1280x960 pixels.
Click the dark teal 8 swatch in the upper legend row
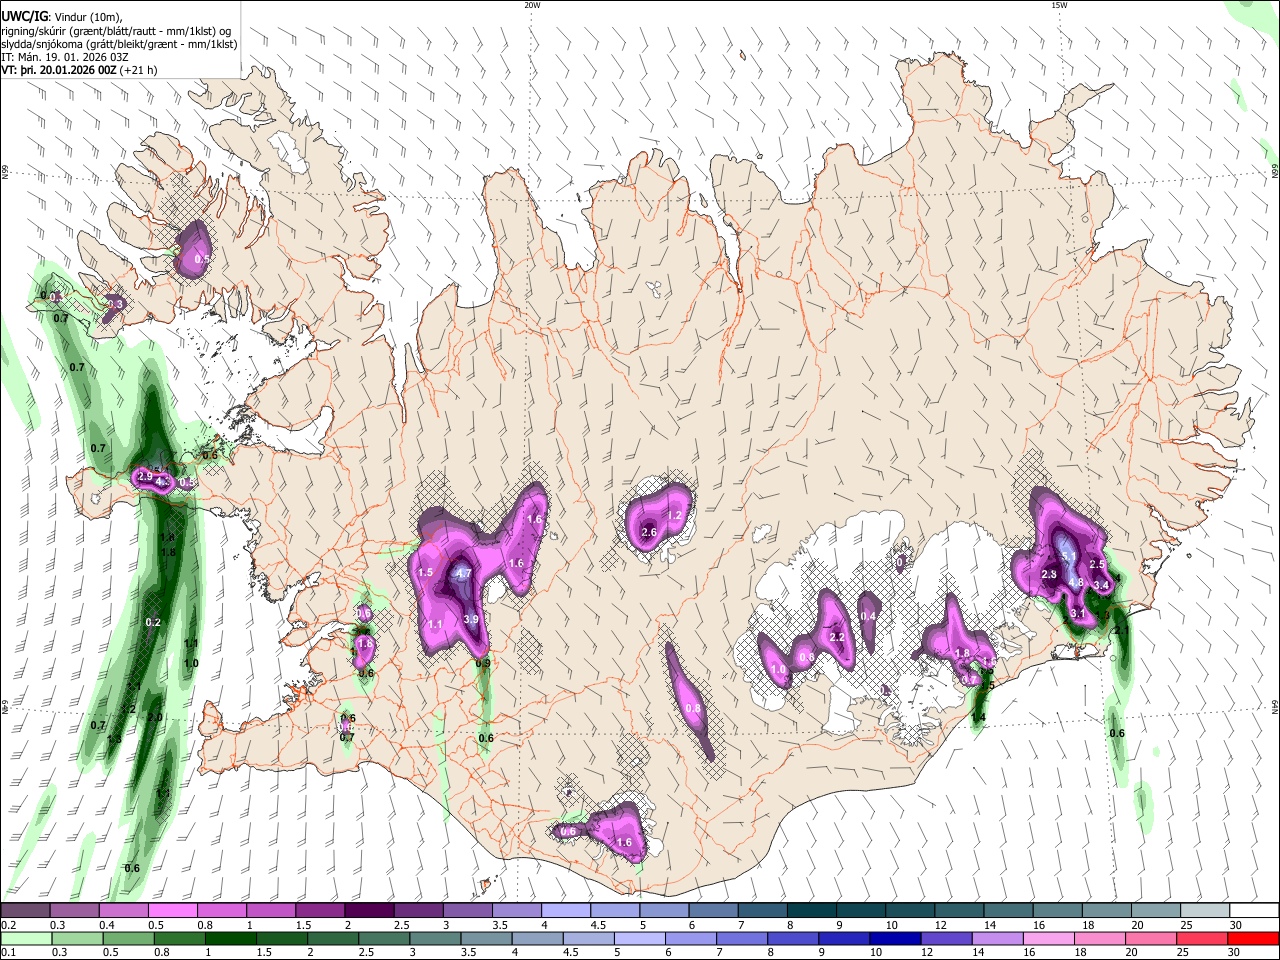(x=811, y=910)
